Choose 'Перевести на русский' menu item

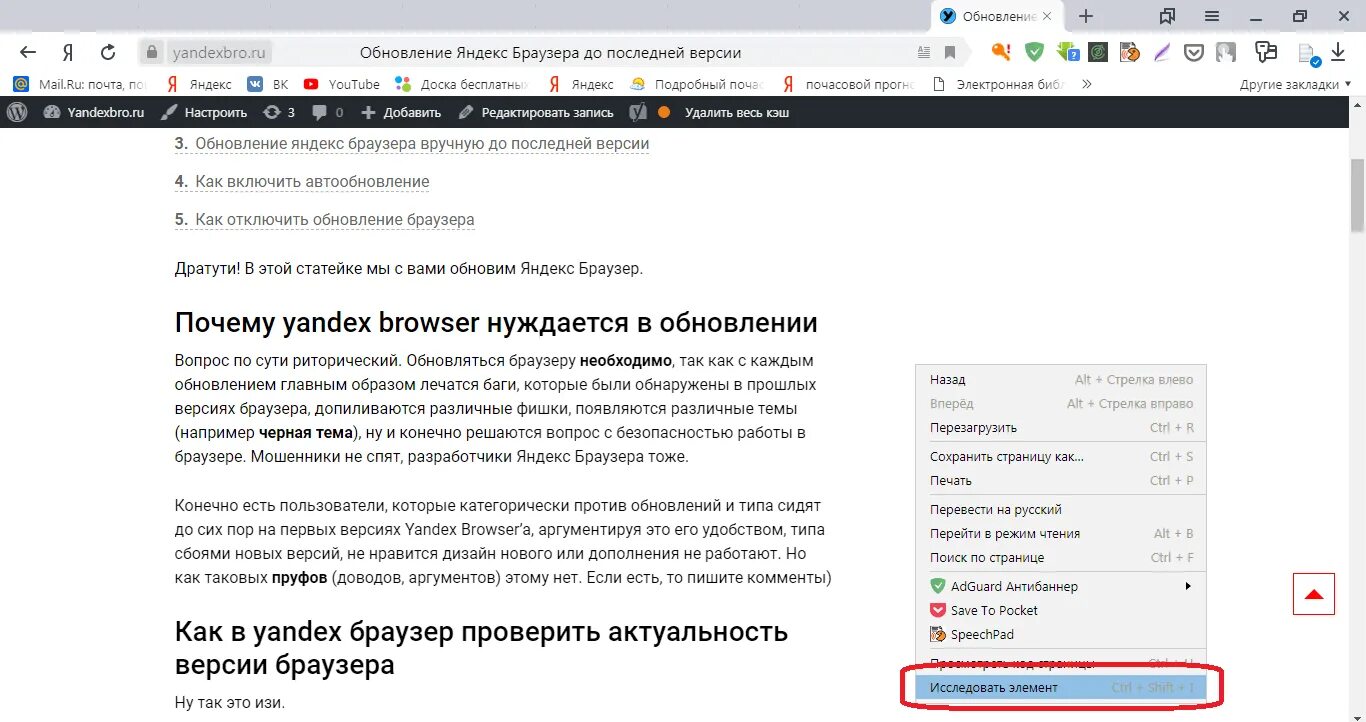(x=1061, y=509)
